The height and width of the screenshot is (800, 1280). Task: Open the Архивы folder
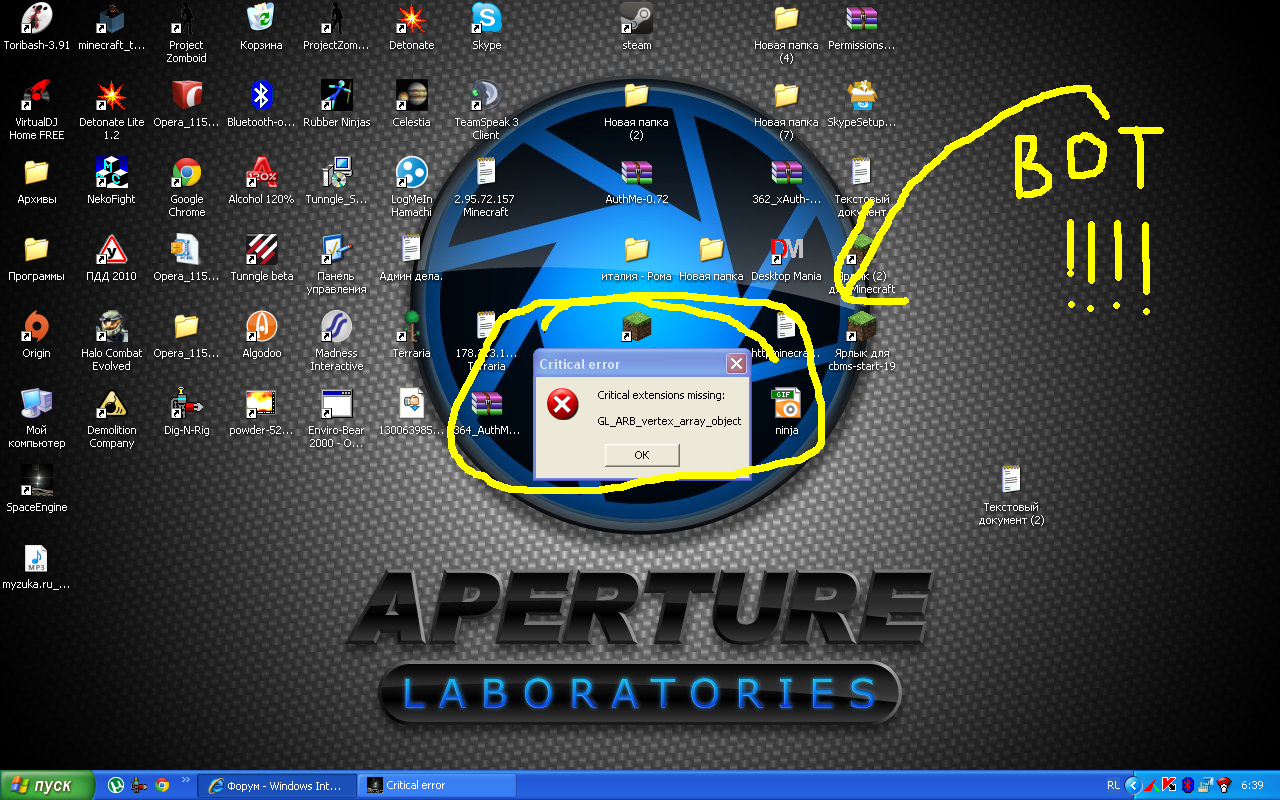(37, 181)
